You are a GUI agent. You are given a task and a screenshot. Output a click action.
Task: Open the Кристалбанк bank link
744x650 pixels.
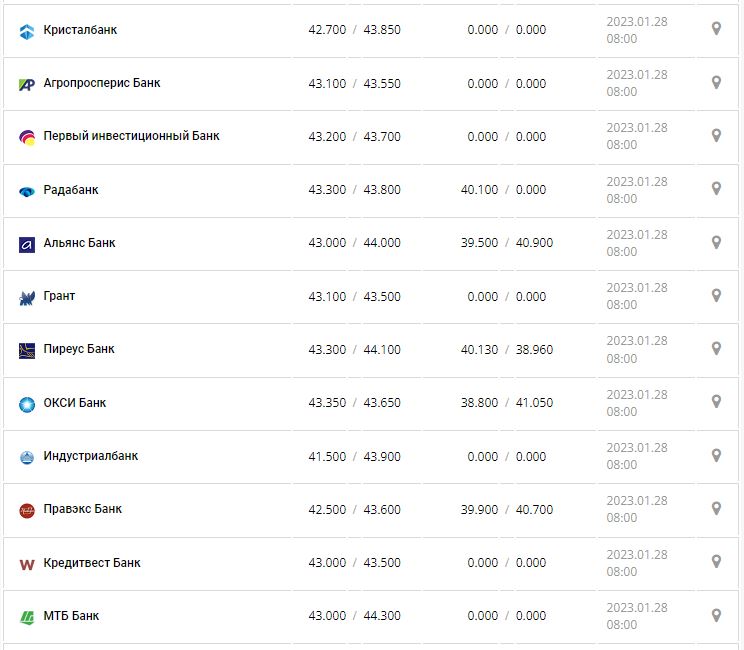point(80,30)
